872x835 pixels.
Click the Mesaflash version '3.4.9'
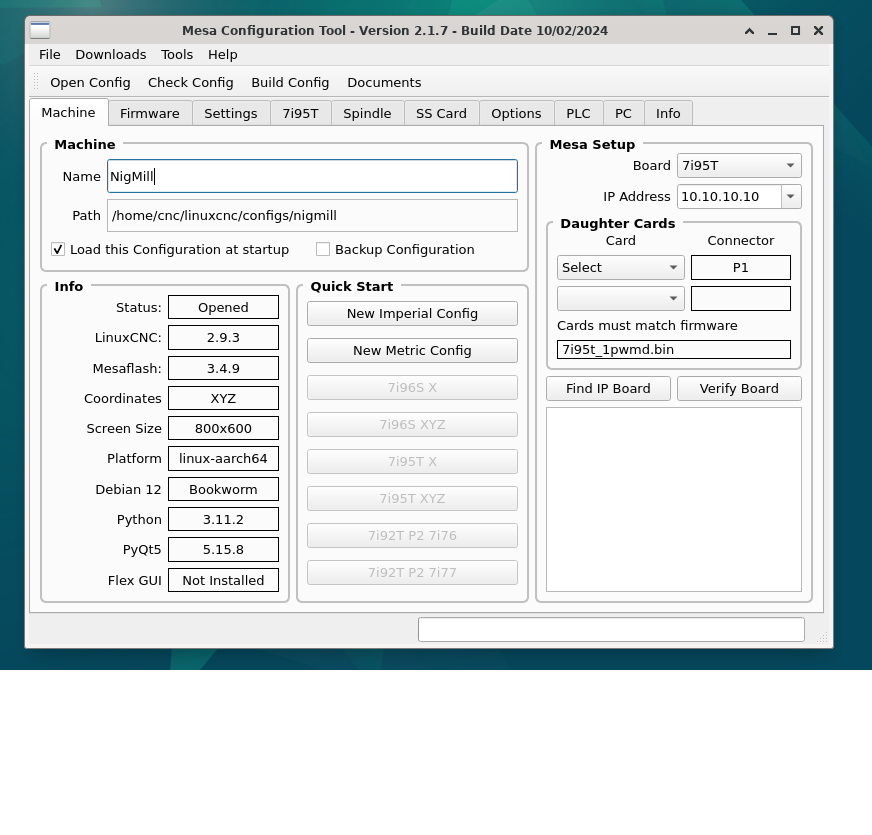coord(224,368)
